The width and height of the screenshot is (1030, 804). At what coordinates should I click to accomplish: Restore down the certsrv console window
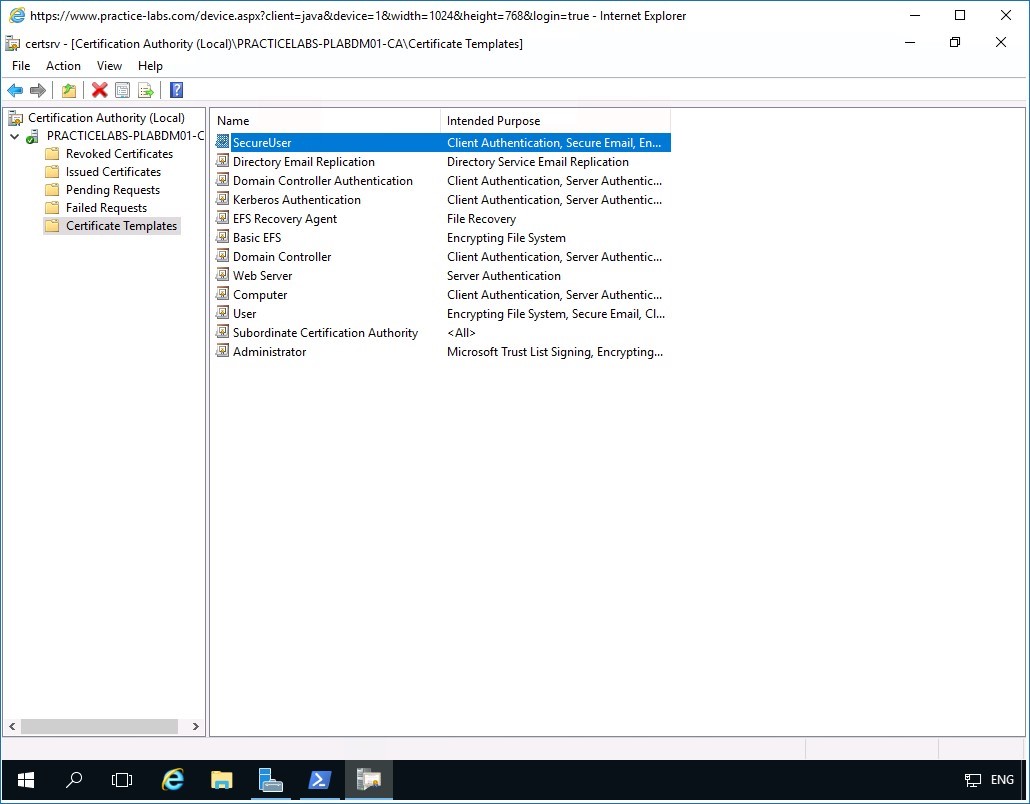[x=955, y=43]
